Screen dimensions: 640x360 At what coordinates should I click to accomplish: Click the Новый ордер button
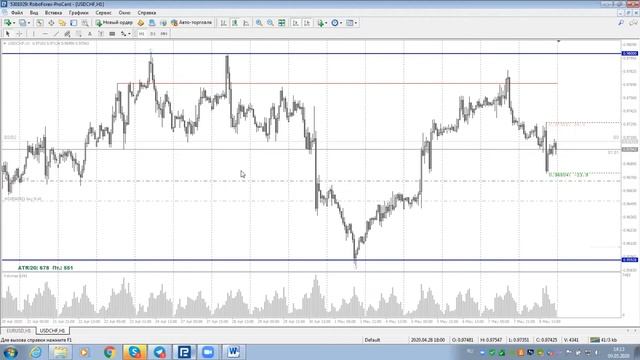pyautogui.click(x=114, y=23)
